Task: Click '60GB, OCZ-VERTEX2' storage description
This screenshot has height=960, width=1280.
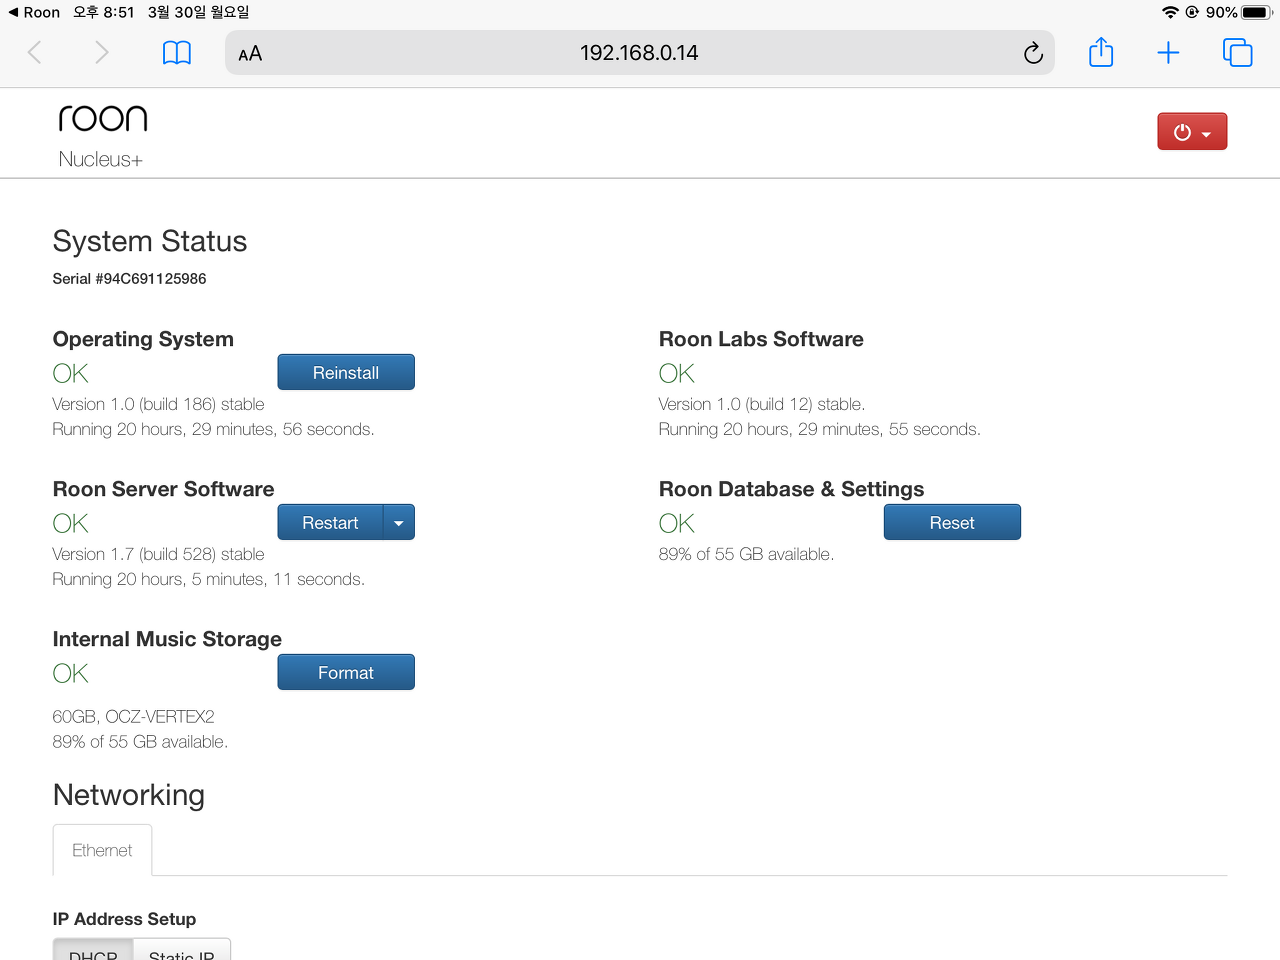Action: 133,717
